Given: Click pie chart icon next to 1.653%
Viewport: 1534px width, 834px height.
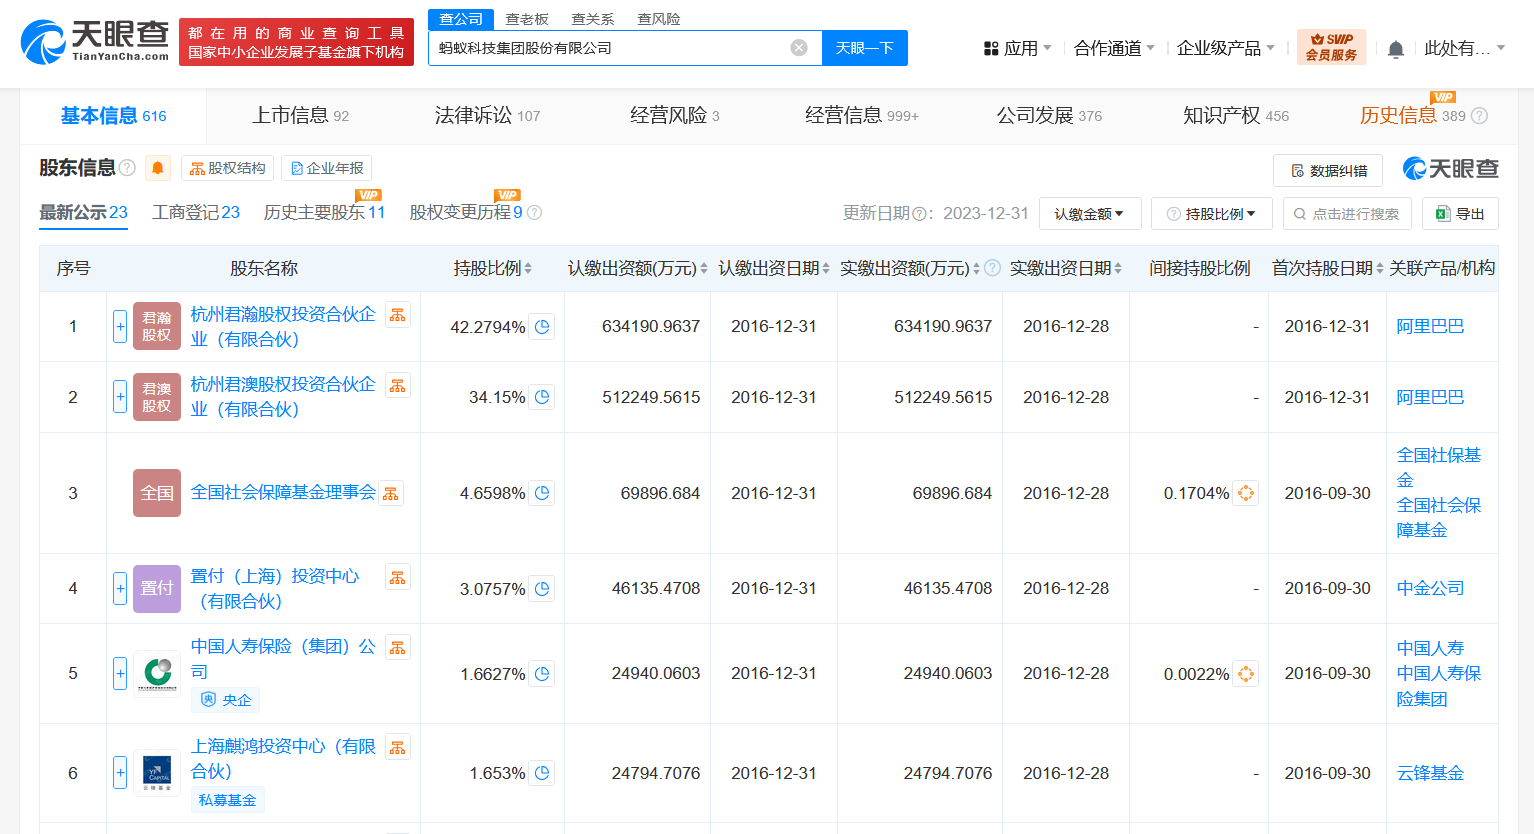Looking at the screenshot, I should pyautogui.click(x=542, y=773).
